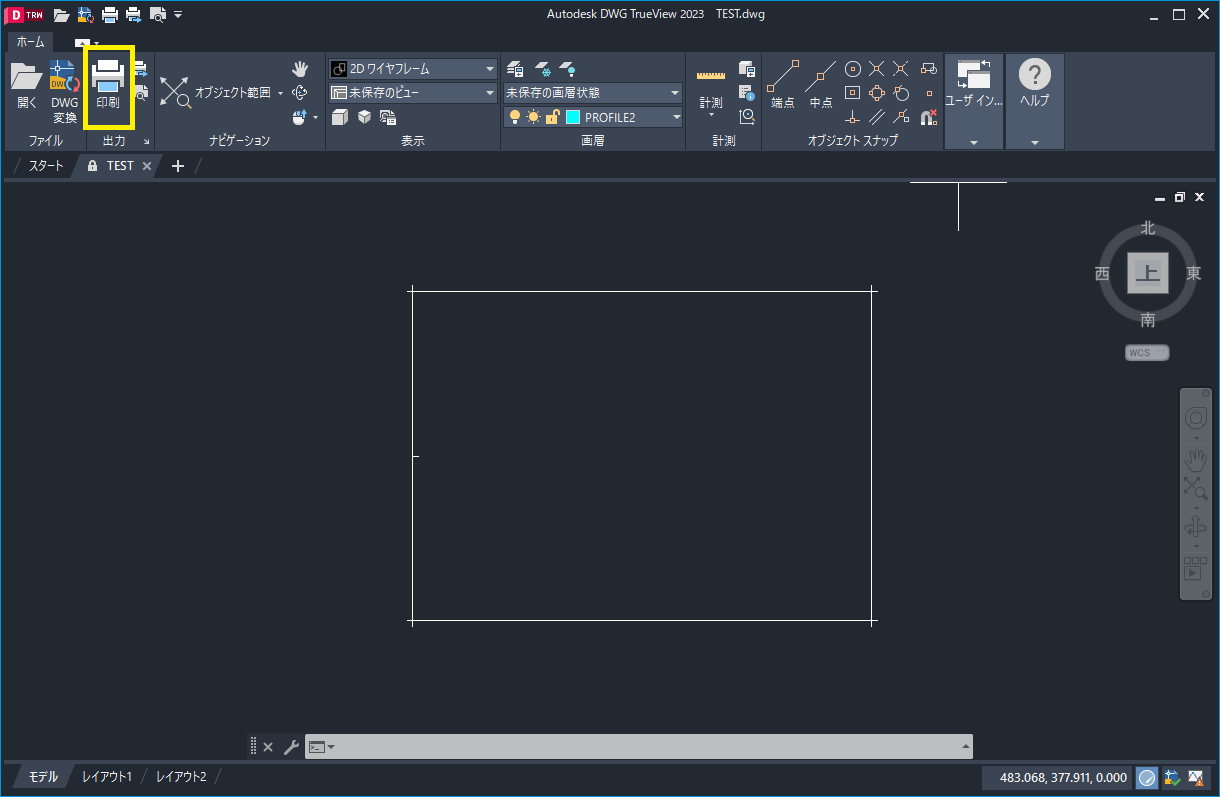This screenshot has height=797, width=1220.
Task: Expand the quick access toolbar customize arrow
Action: (x=178, y=15)
